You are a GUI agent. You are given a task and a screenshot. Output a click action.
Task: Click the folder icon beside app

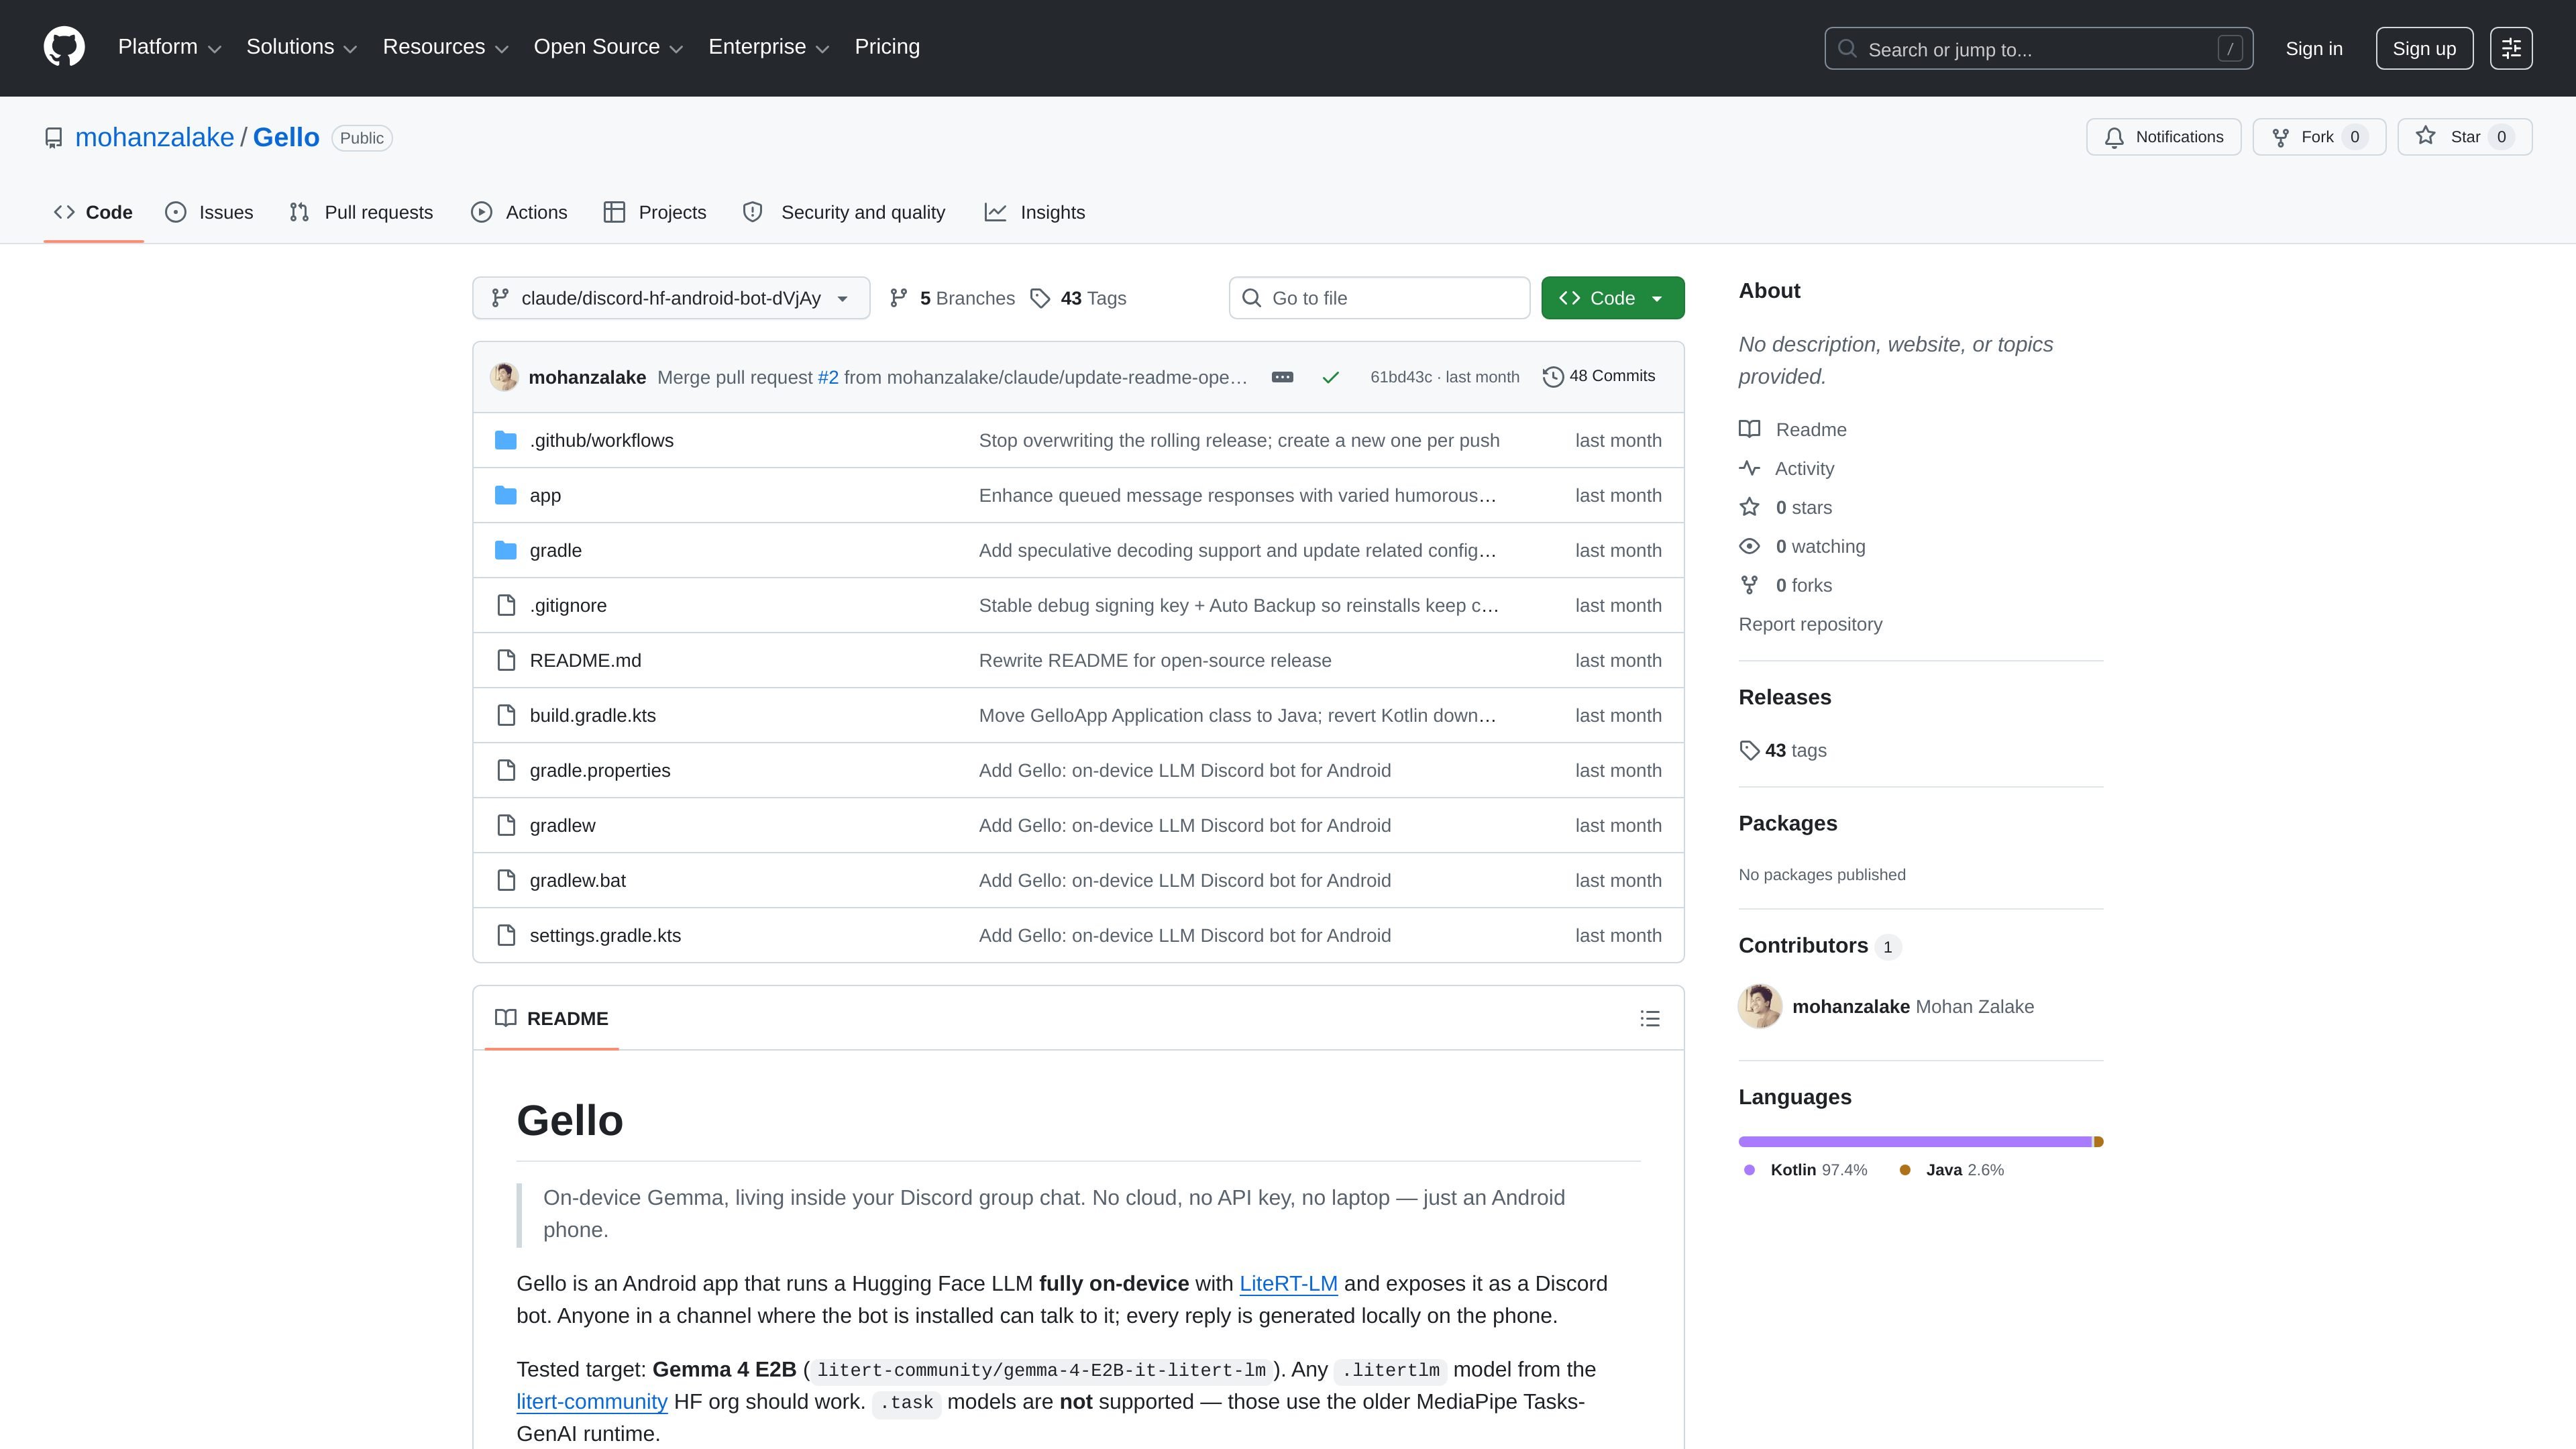tap(506, 495)
